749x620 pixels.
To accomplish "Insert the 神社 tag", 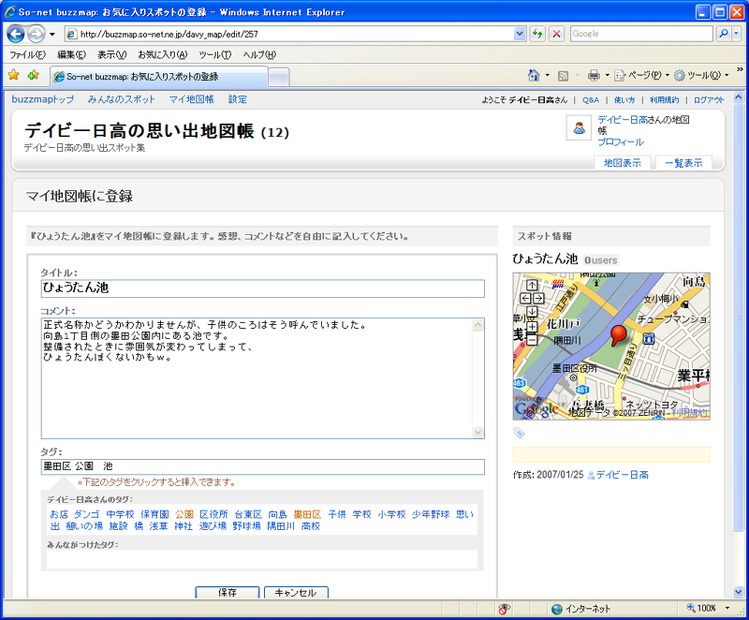I will [x=183, y=526].
